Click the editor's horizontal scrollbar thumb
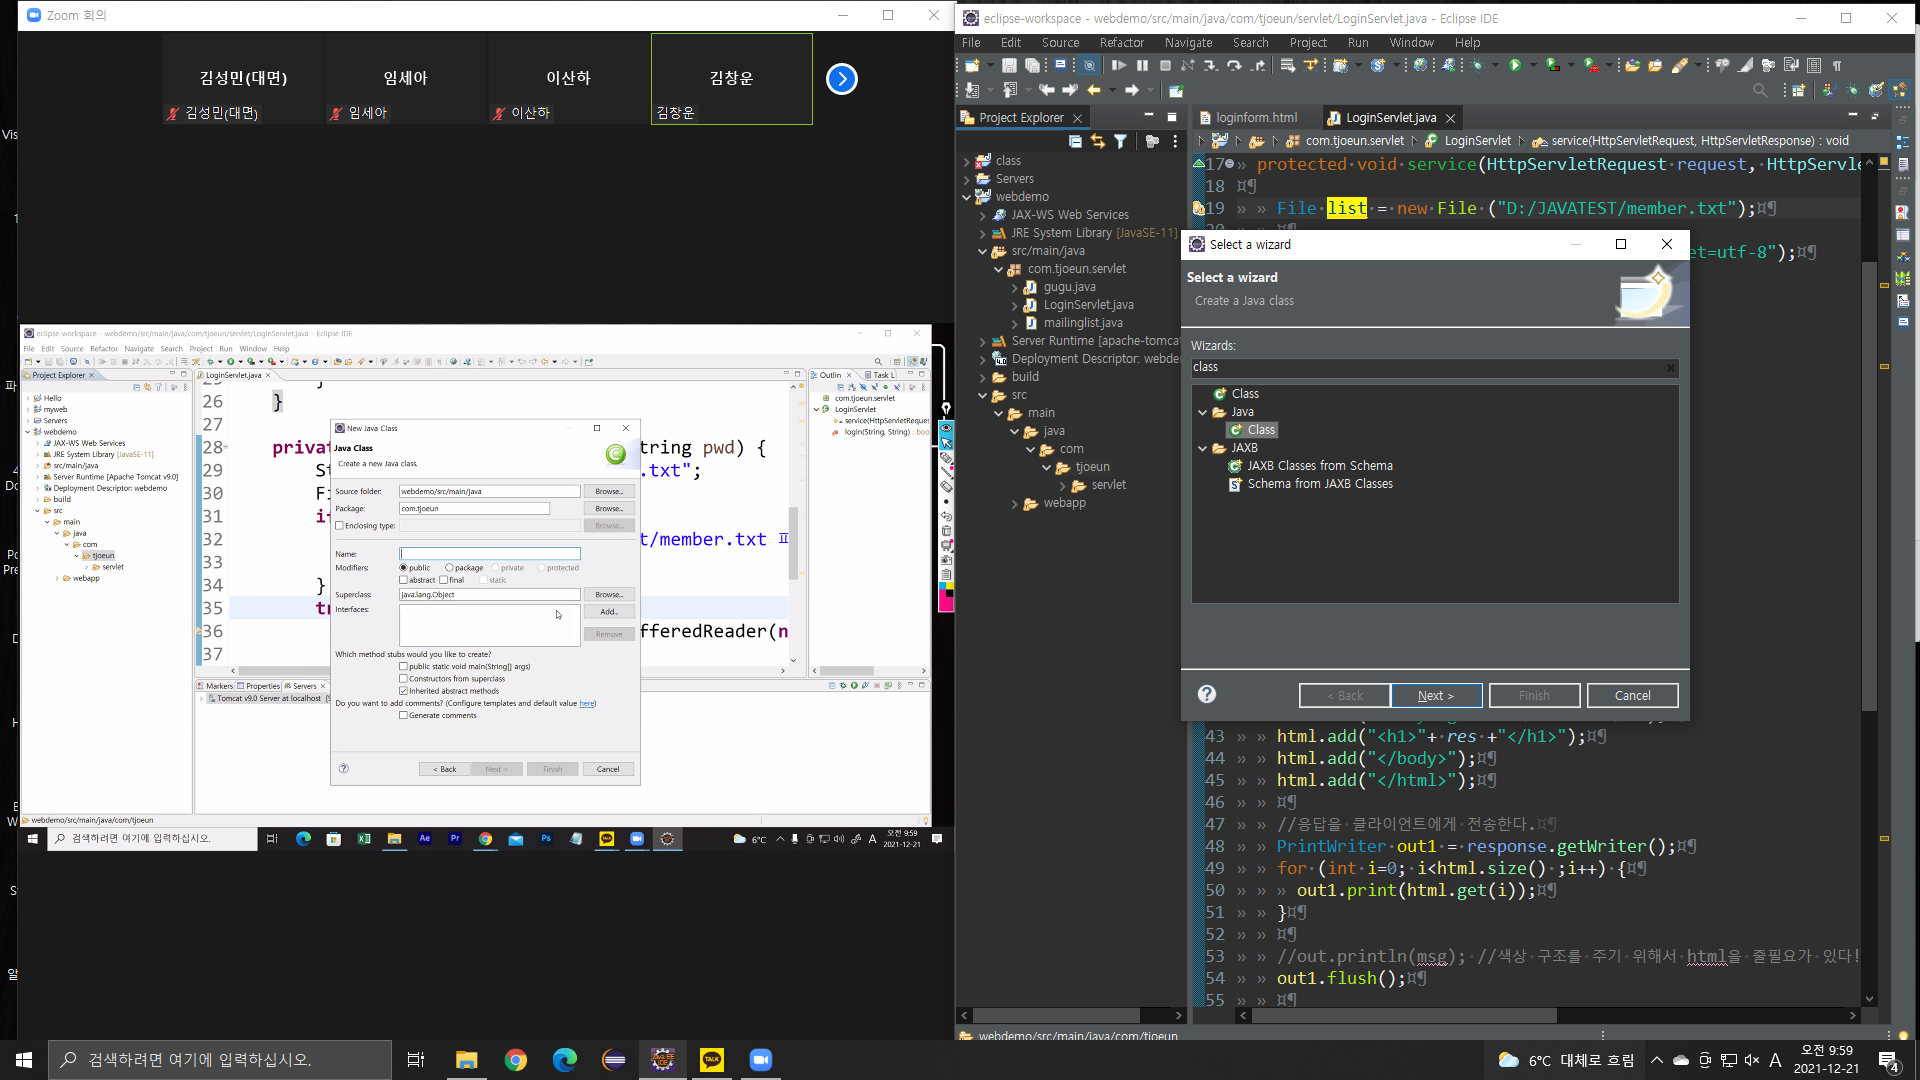The width and height of the screenshot is (1920, 1080). click(x=1404, y=1015)
